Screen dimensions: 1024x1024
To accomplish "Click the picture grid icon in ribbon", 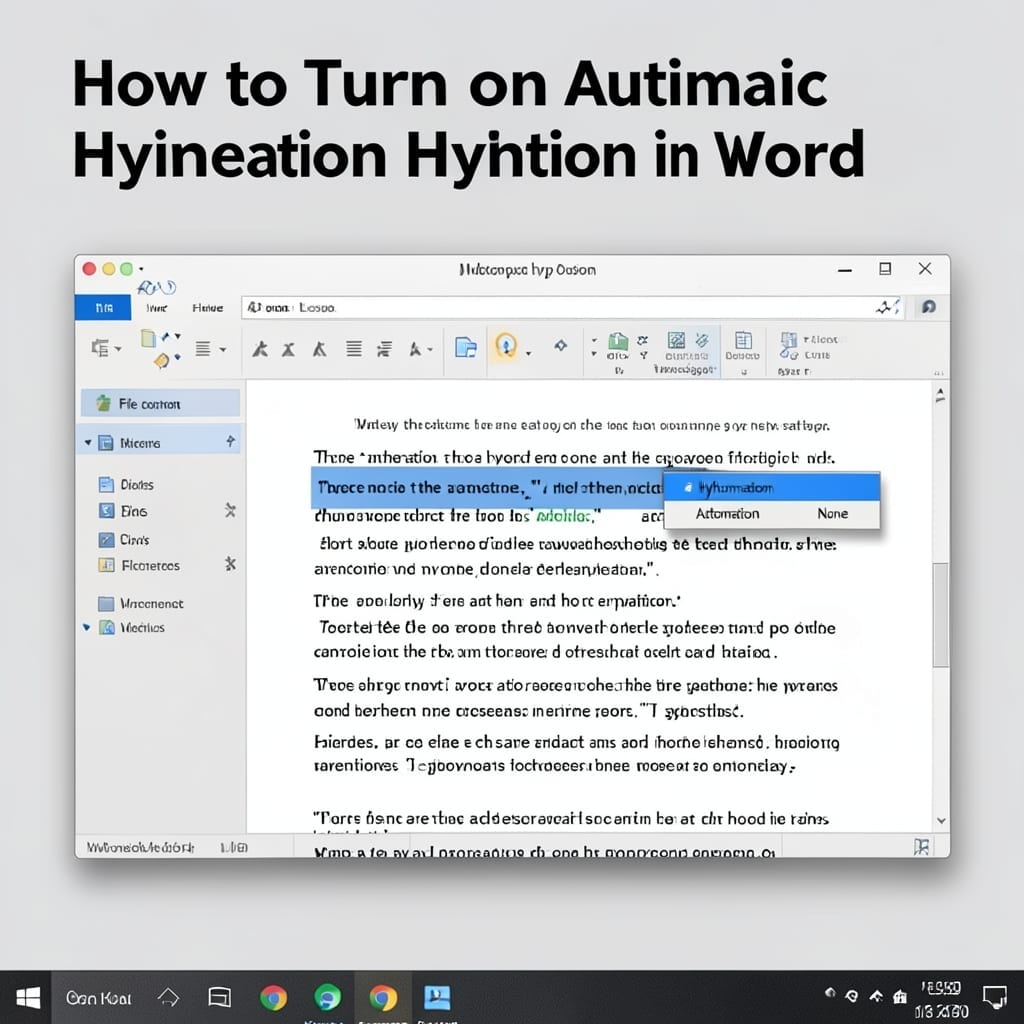I will tap(676, 340).
